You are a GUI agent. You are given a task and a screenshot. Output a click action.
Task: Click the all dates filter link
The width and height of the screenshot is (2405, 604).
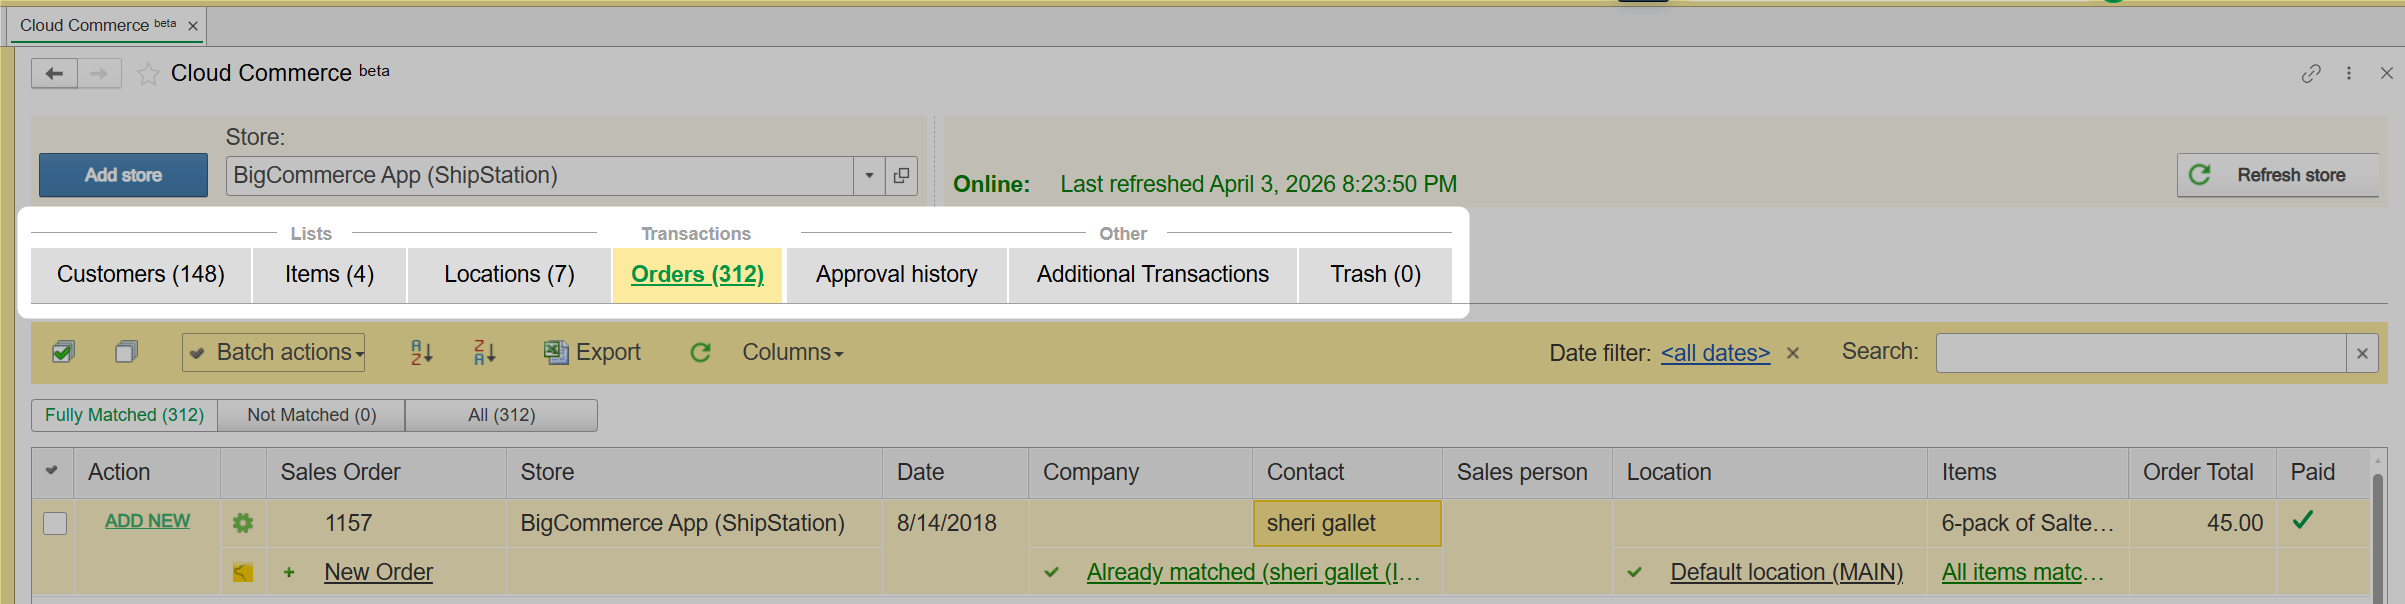click(x=1715, y=353)
